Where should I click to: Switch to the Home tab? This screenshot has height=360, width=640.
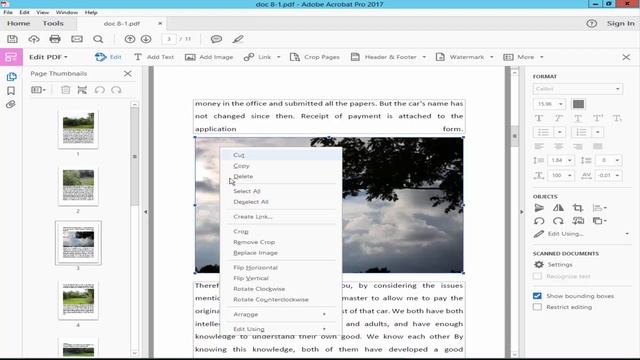pyautogui.click(x=18, y=24)
